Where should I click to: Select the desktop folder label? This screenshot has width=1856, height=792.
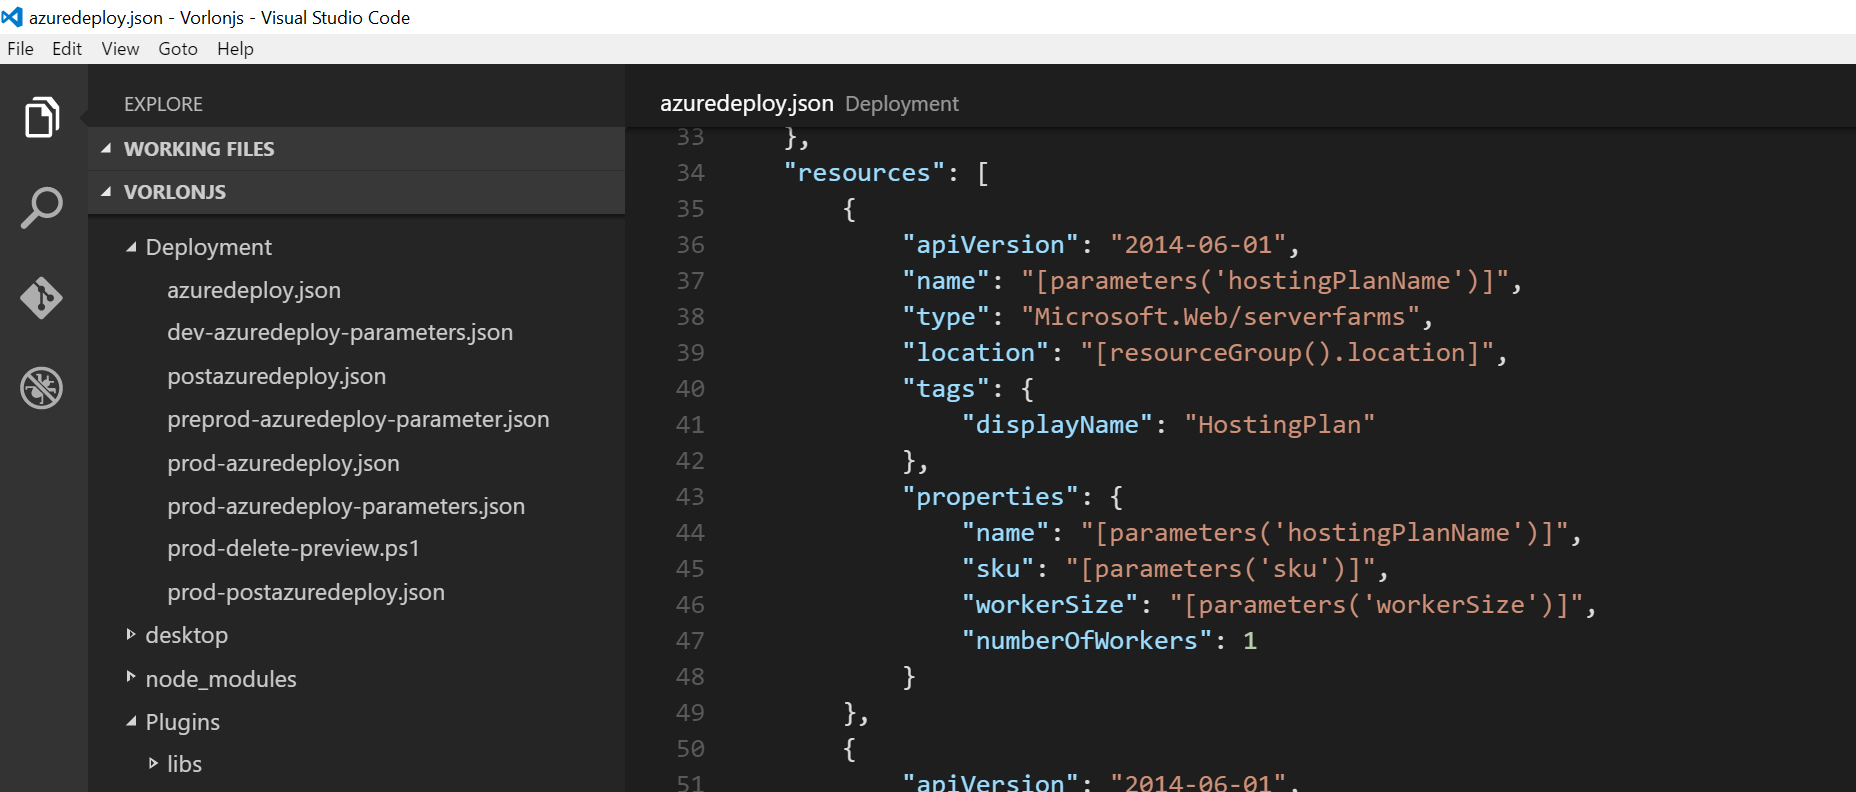[x=186, y=635]
